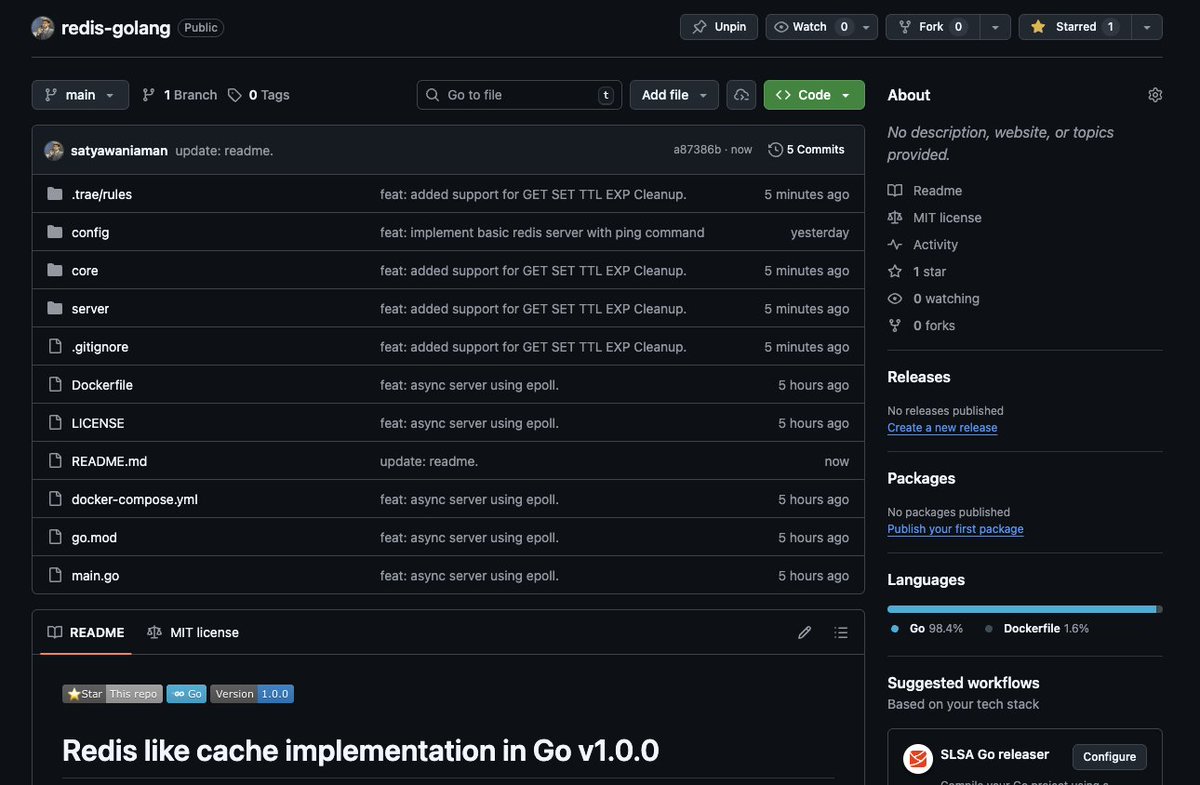Unstar the repository with Starred button
The width and height of the screenshot is (1200, 785).
1074,27
